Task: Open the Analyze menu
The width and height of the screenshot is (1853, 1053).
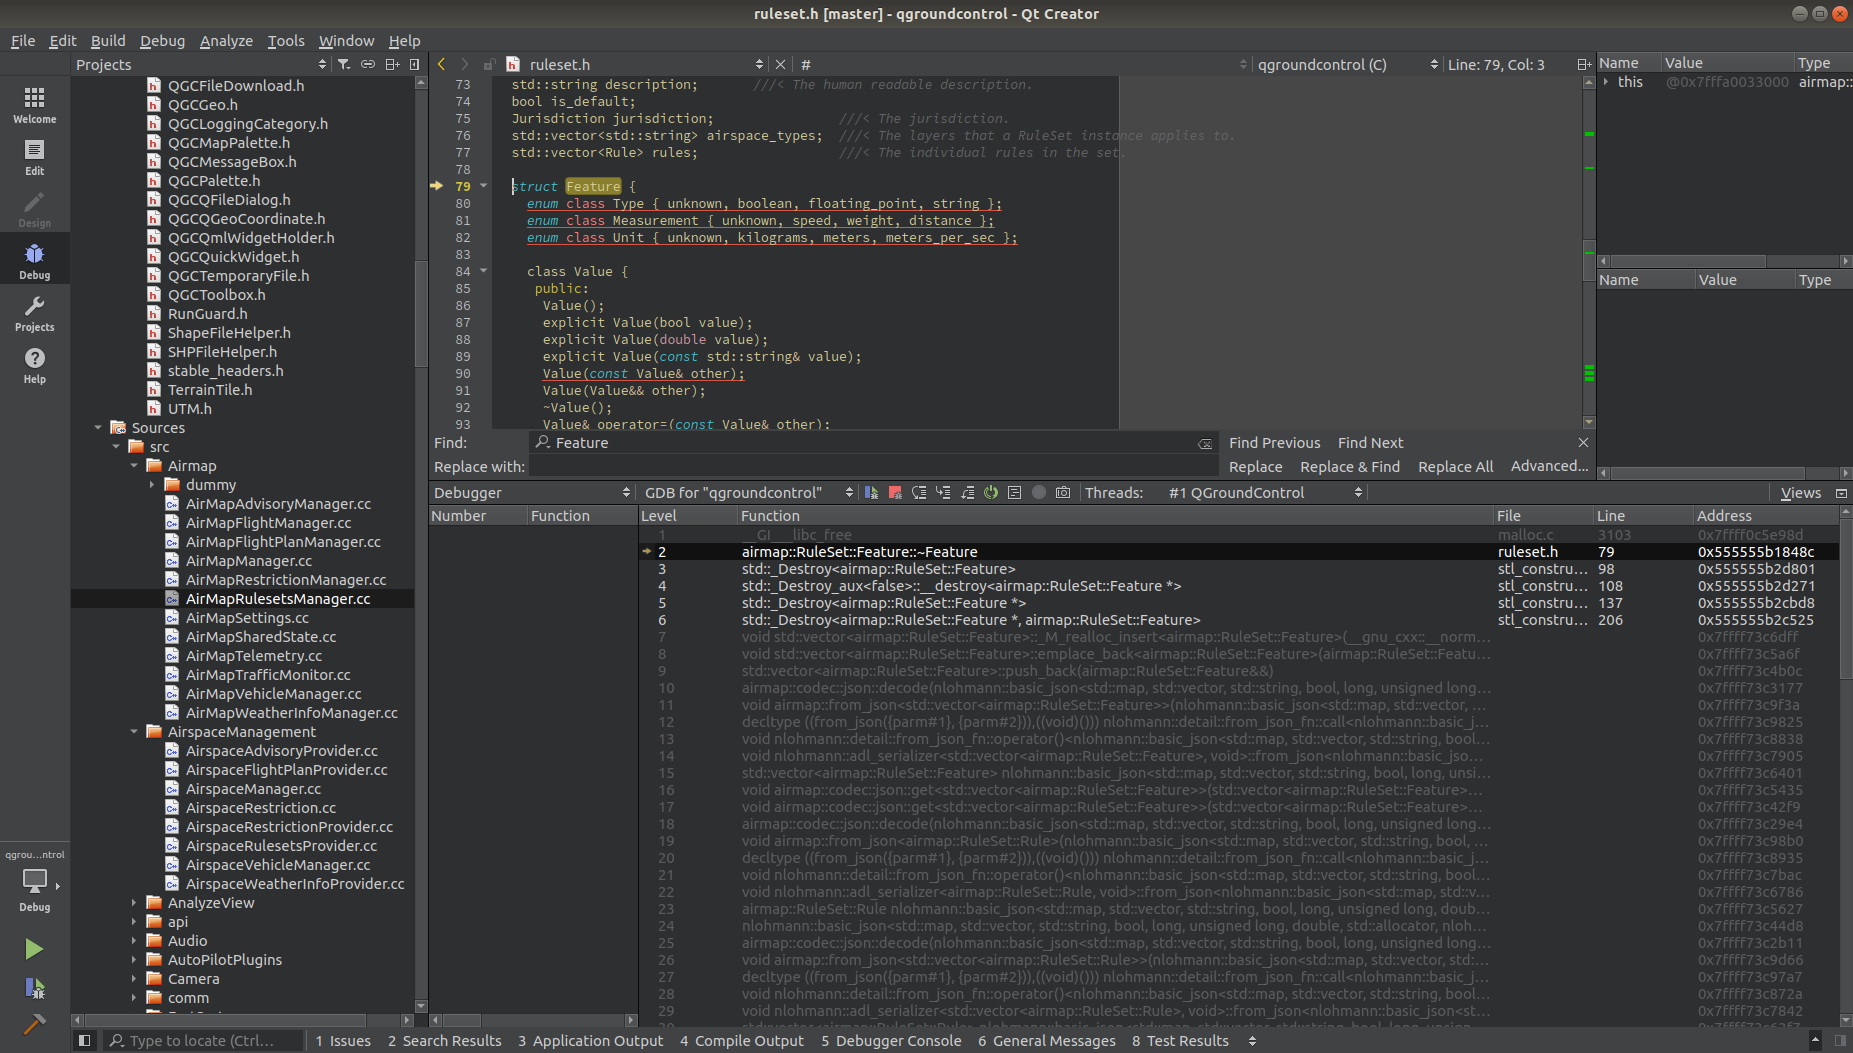Action: click(x=226, y=40)
